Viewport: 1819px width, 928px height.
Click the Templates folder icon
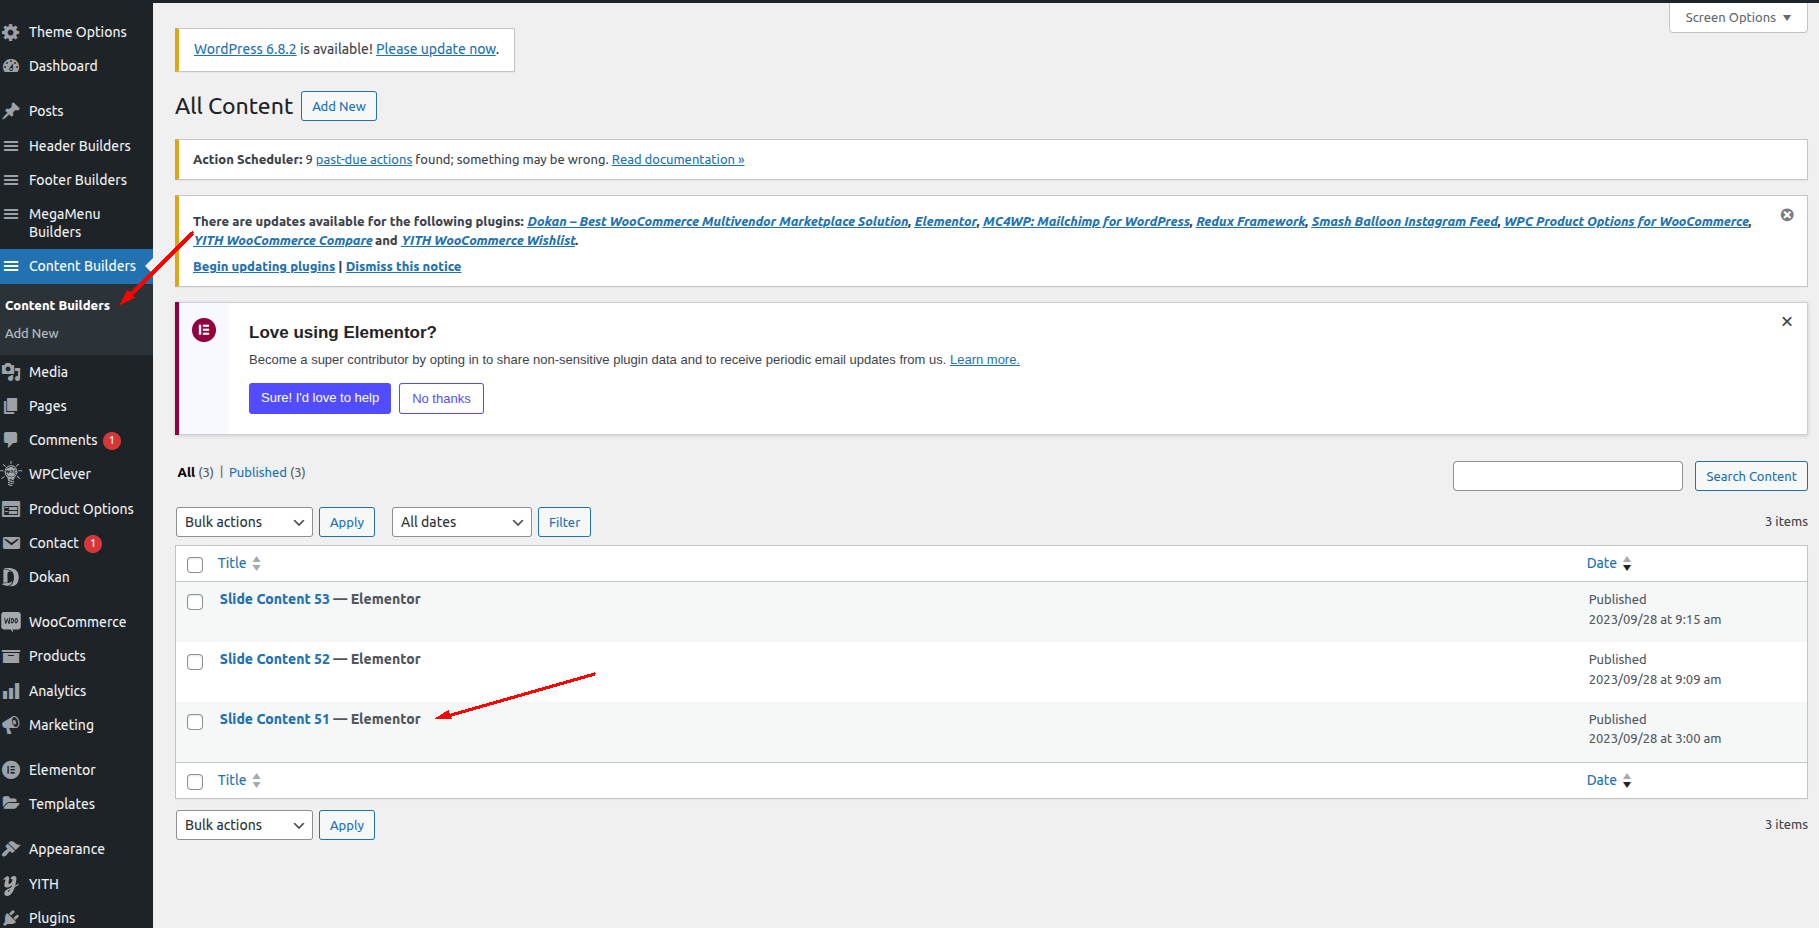11,804
